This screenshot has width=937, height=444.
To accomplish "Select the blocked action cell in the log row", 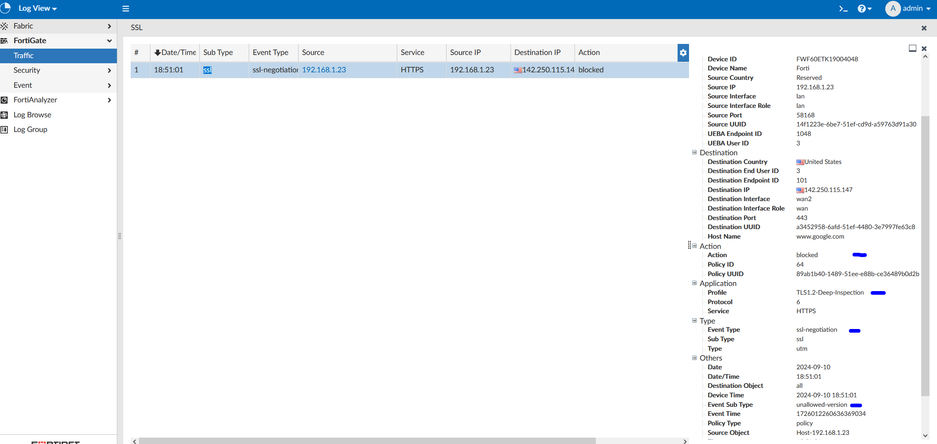I will coord(626,70).
